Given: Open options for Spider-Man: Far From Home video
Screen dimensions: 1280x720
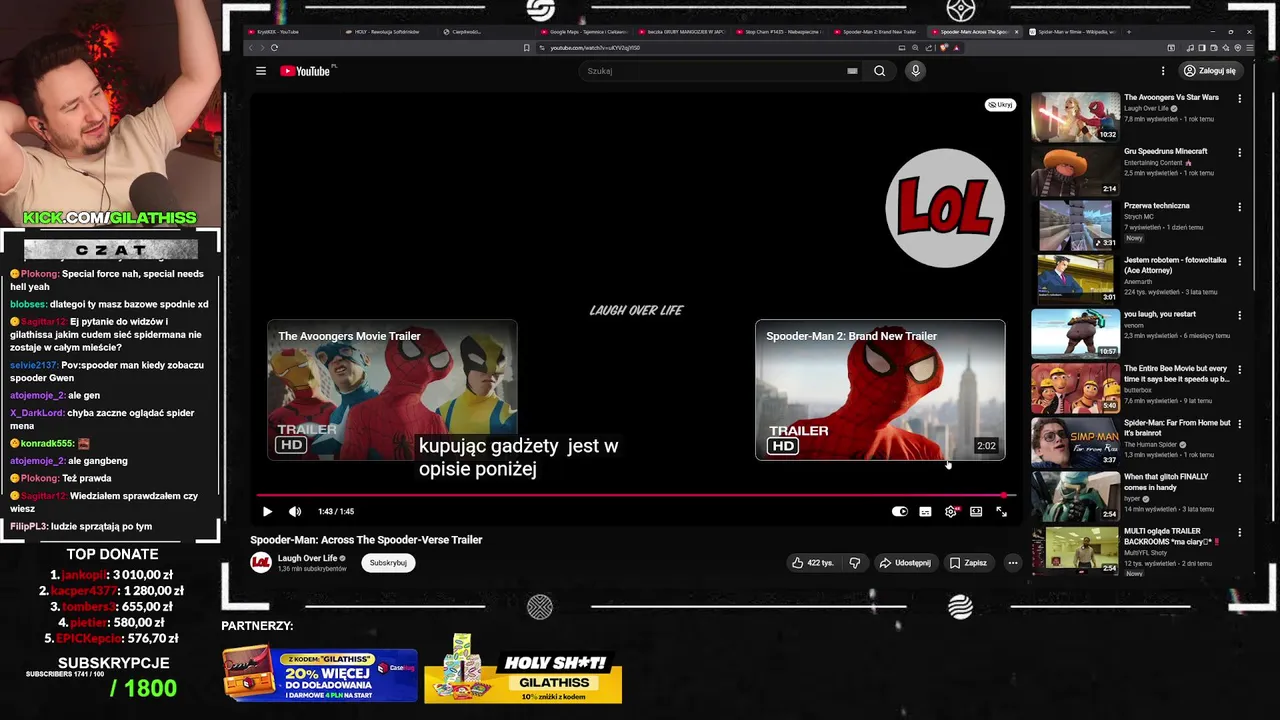Looking at the screenshot, I should pyautogui.click(x=1239, y=424).
